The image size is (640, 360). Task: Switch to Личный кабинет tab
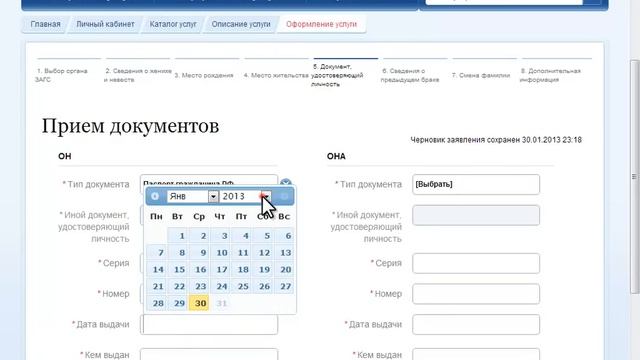pyautogui.click(x=105, y=24)
